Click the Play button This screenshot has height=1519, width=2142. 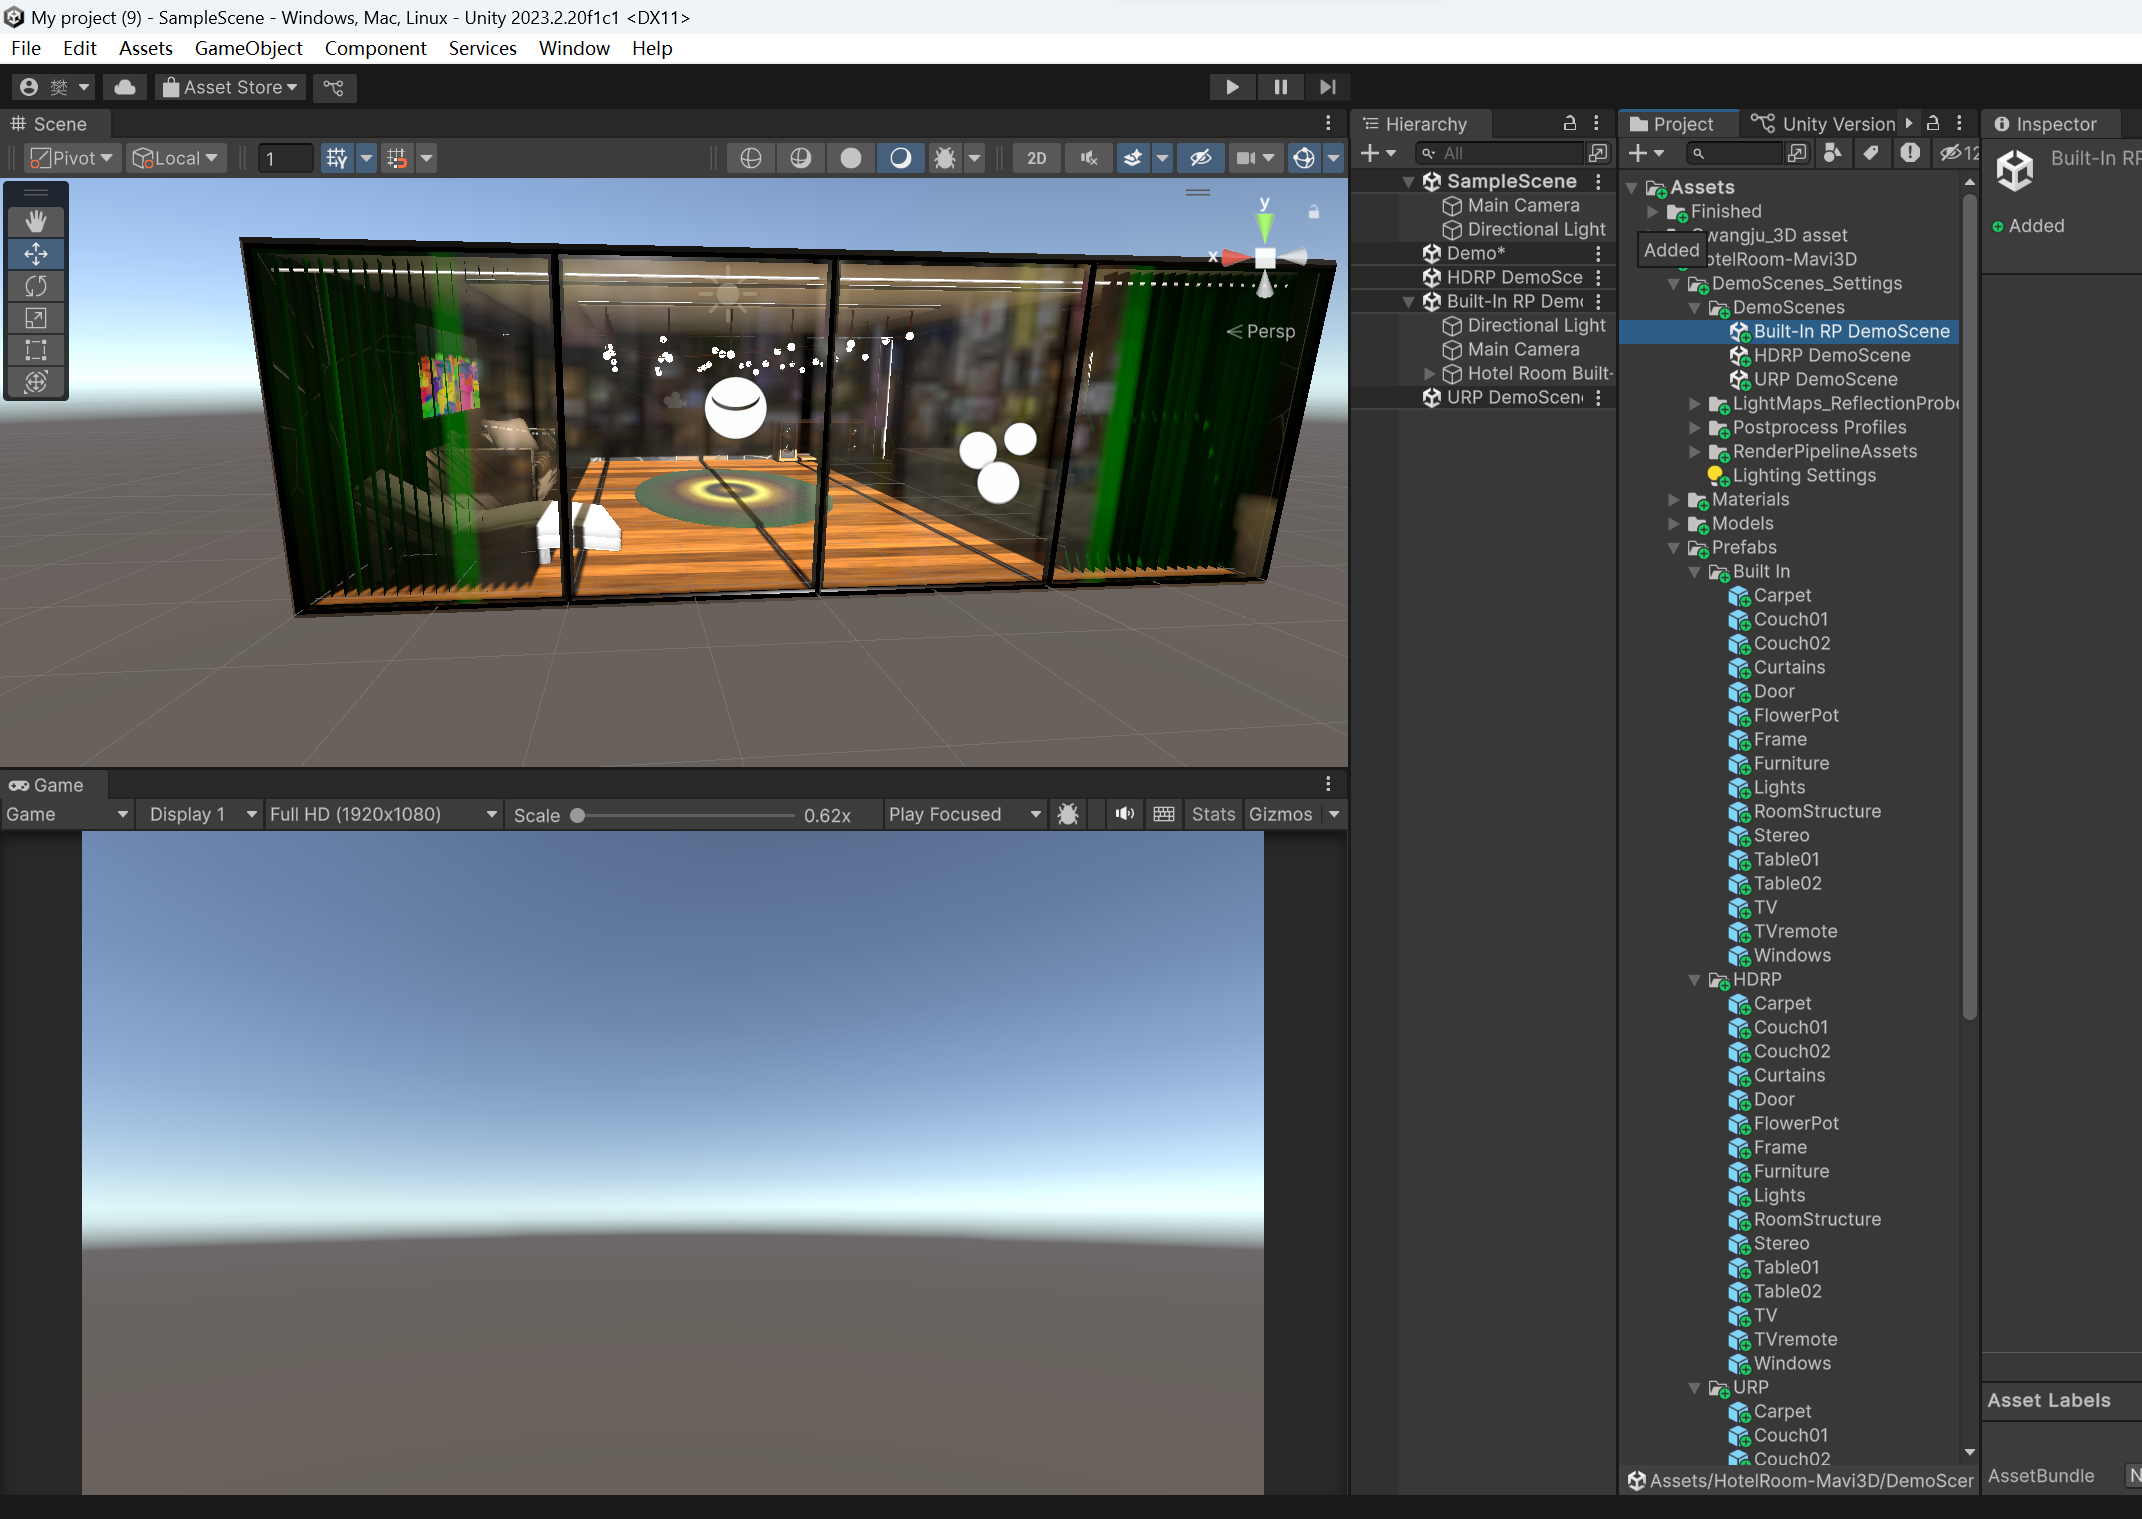pos(1232,87)
